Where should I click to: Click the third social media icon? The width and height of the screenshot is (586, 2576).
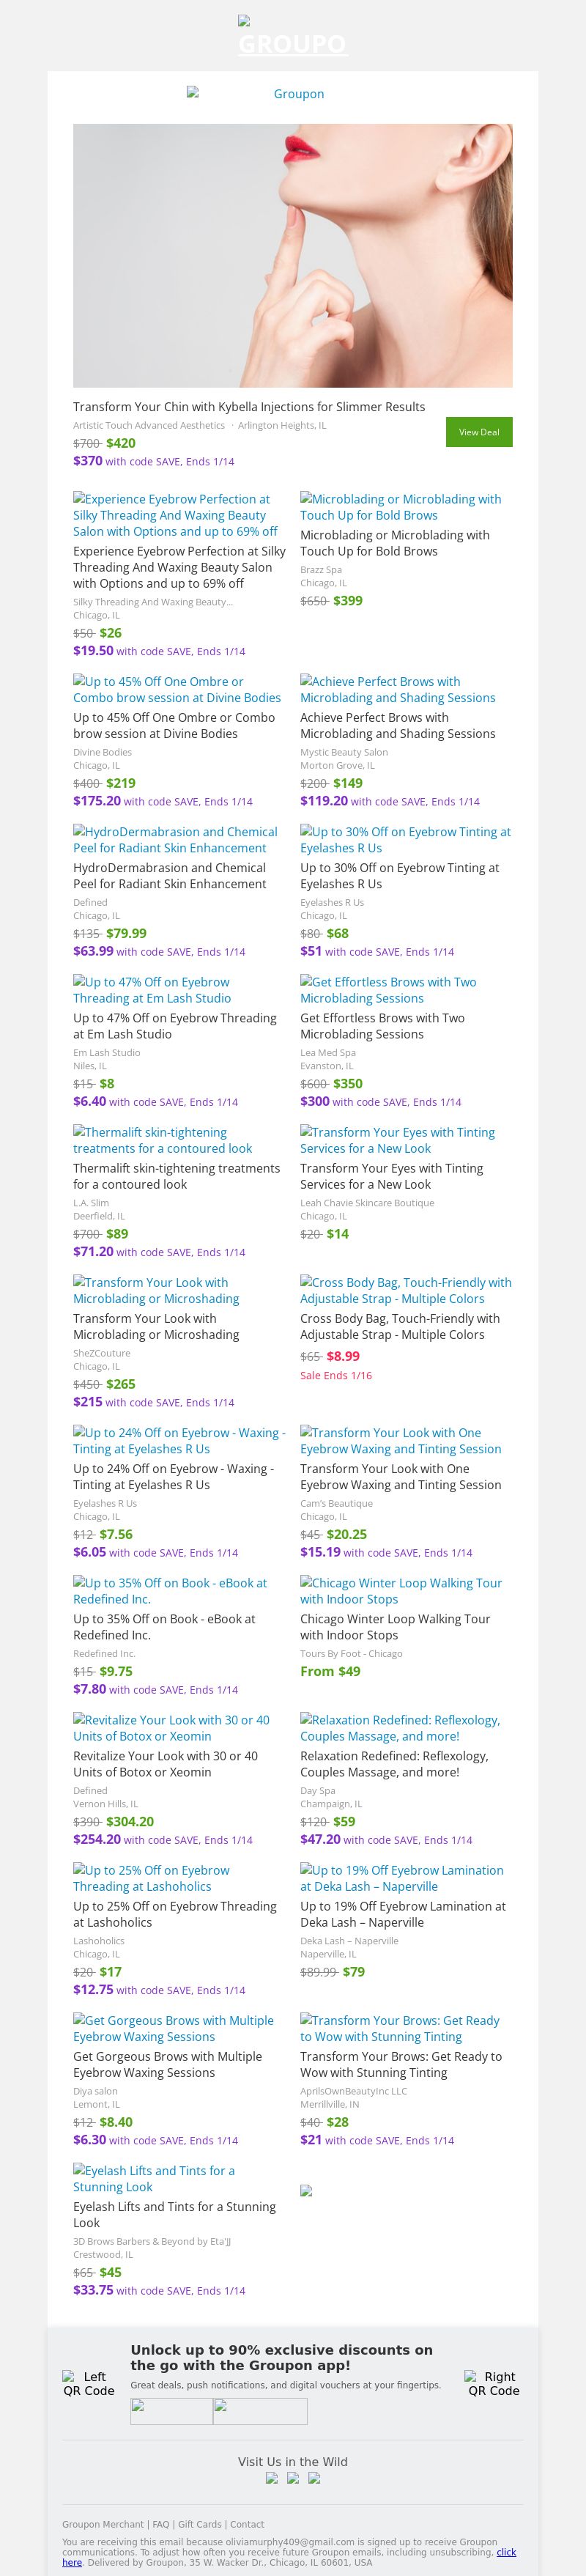pyautogui.click(x=314, y=2478)
